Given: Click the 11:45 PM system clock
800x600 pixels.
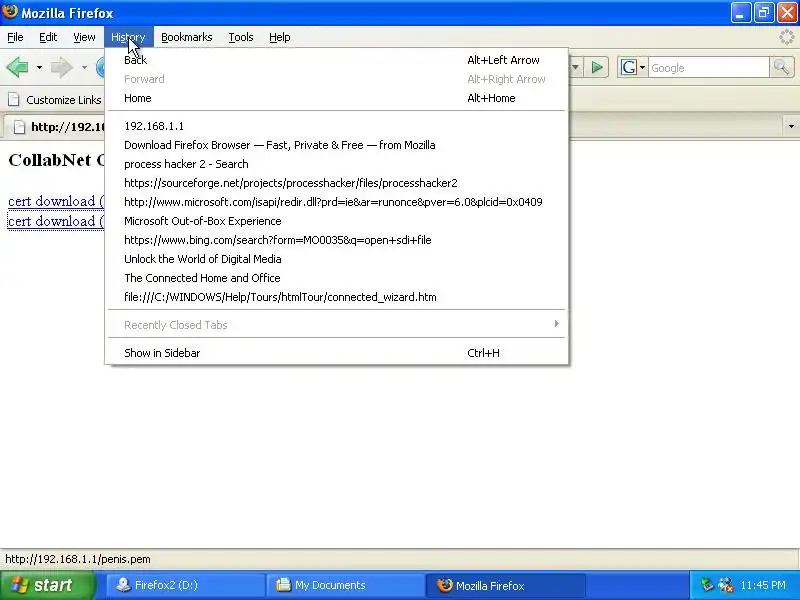Looking at the screenshot, I should click(x=763, y=585).
